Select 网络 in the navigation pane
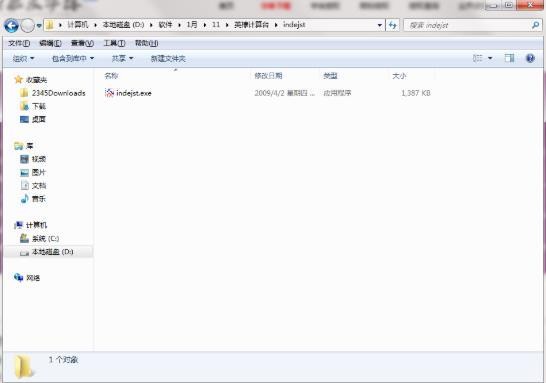This screenshot has width=546, height=383. (x=33, y=278)
